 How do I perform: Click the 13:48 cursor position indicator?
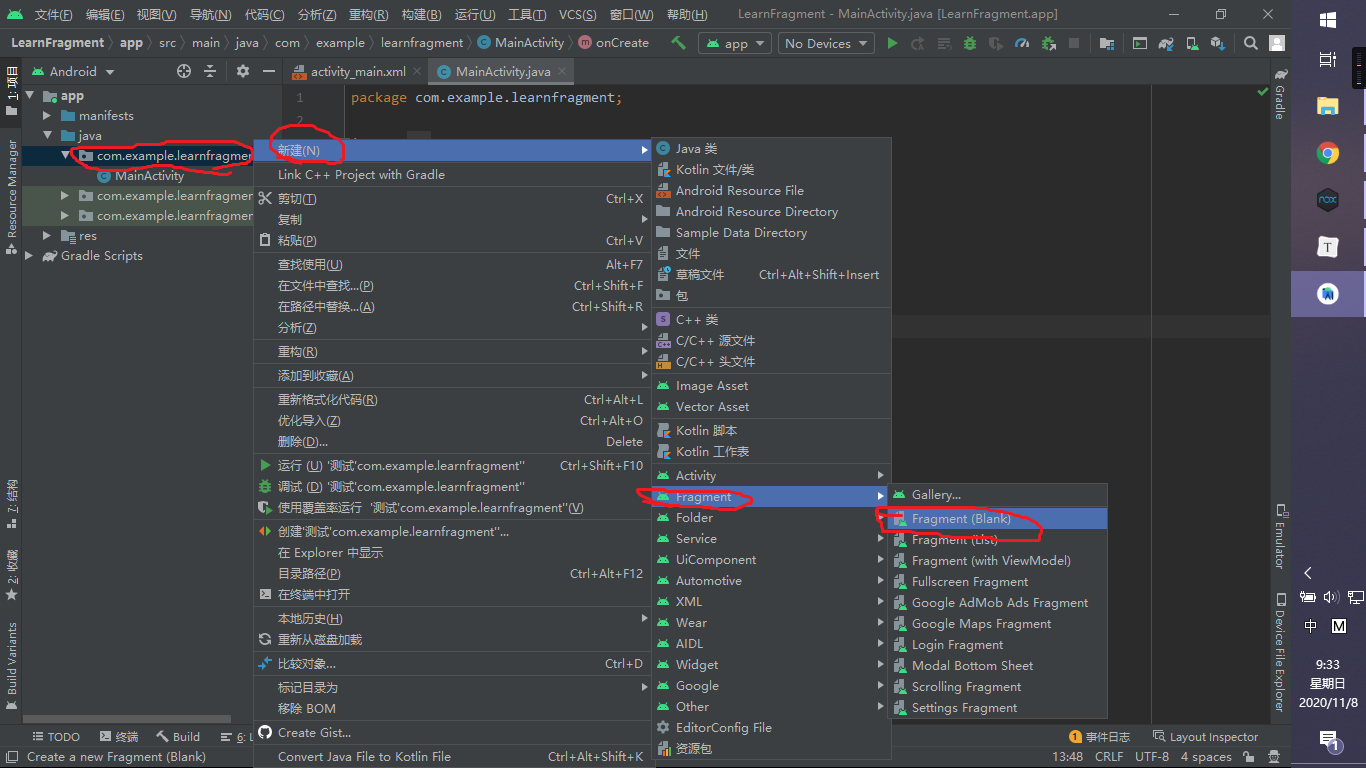(x=1067, y=757)
